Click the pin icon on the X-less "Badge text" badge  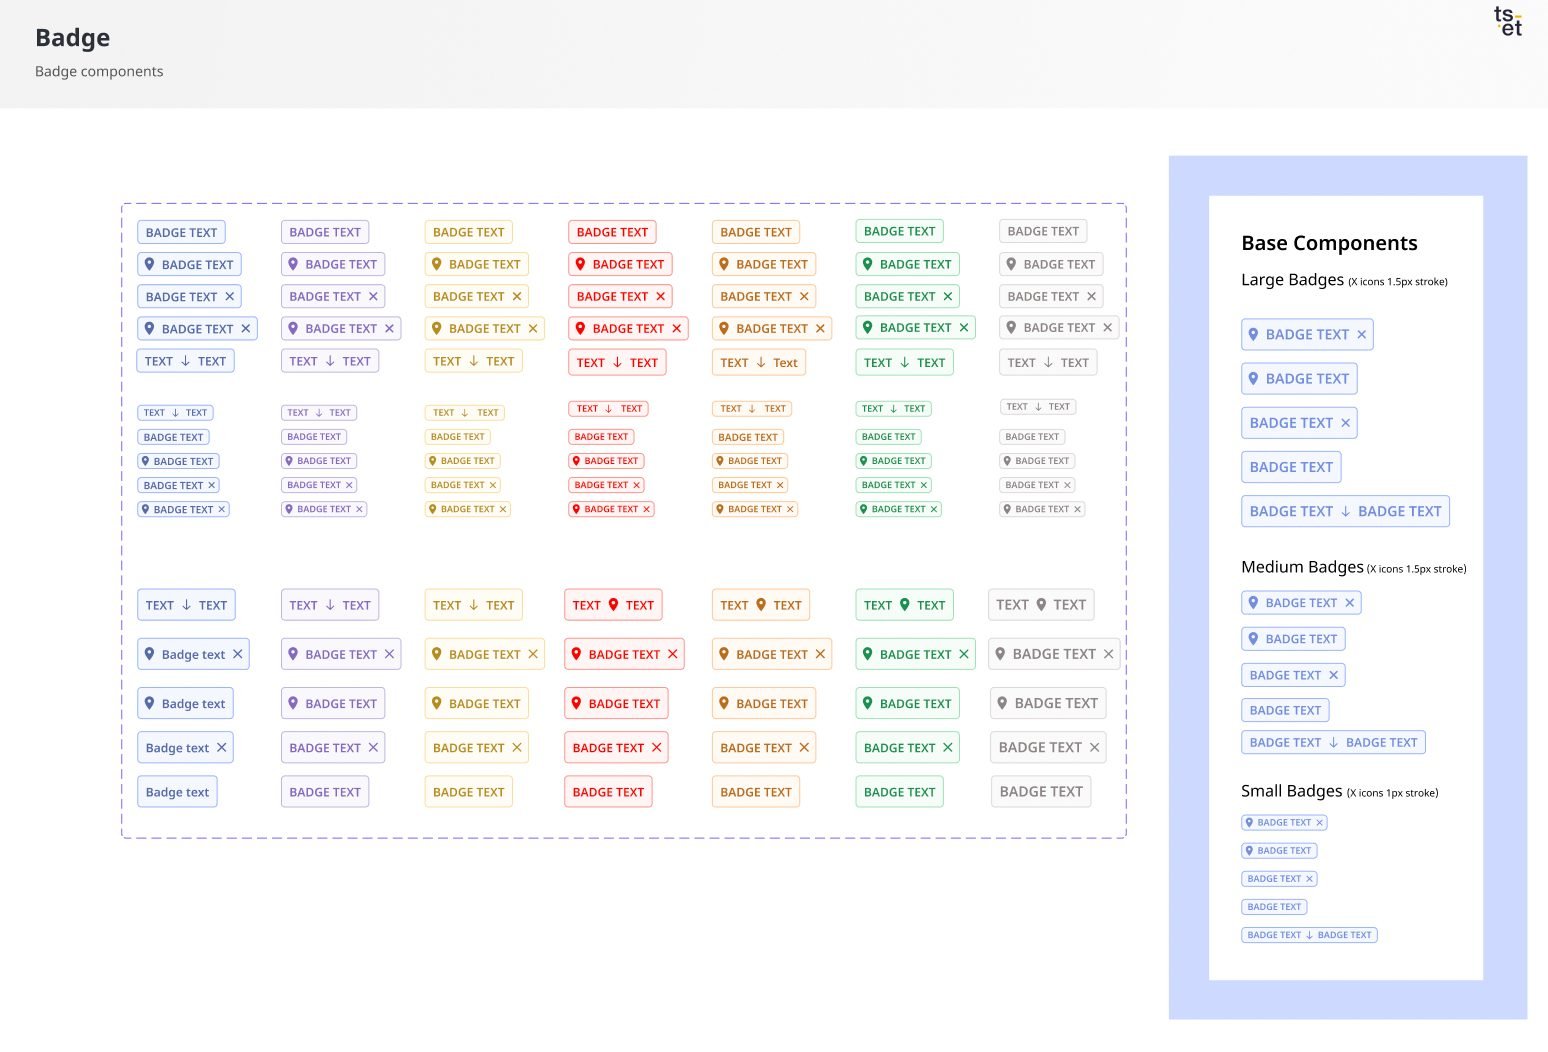pyautogui.click(x=150, y=703)
